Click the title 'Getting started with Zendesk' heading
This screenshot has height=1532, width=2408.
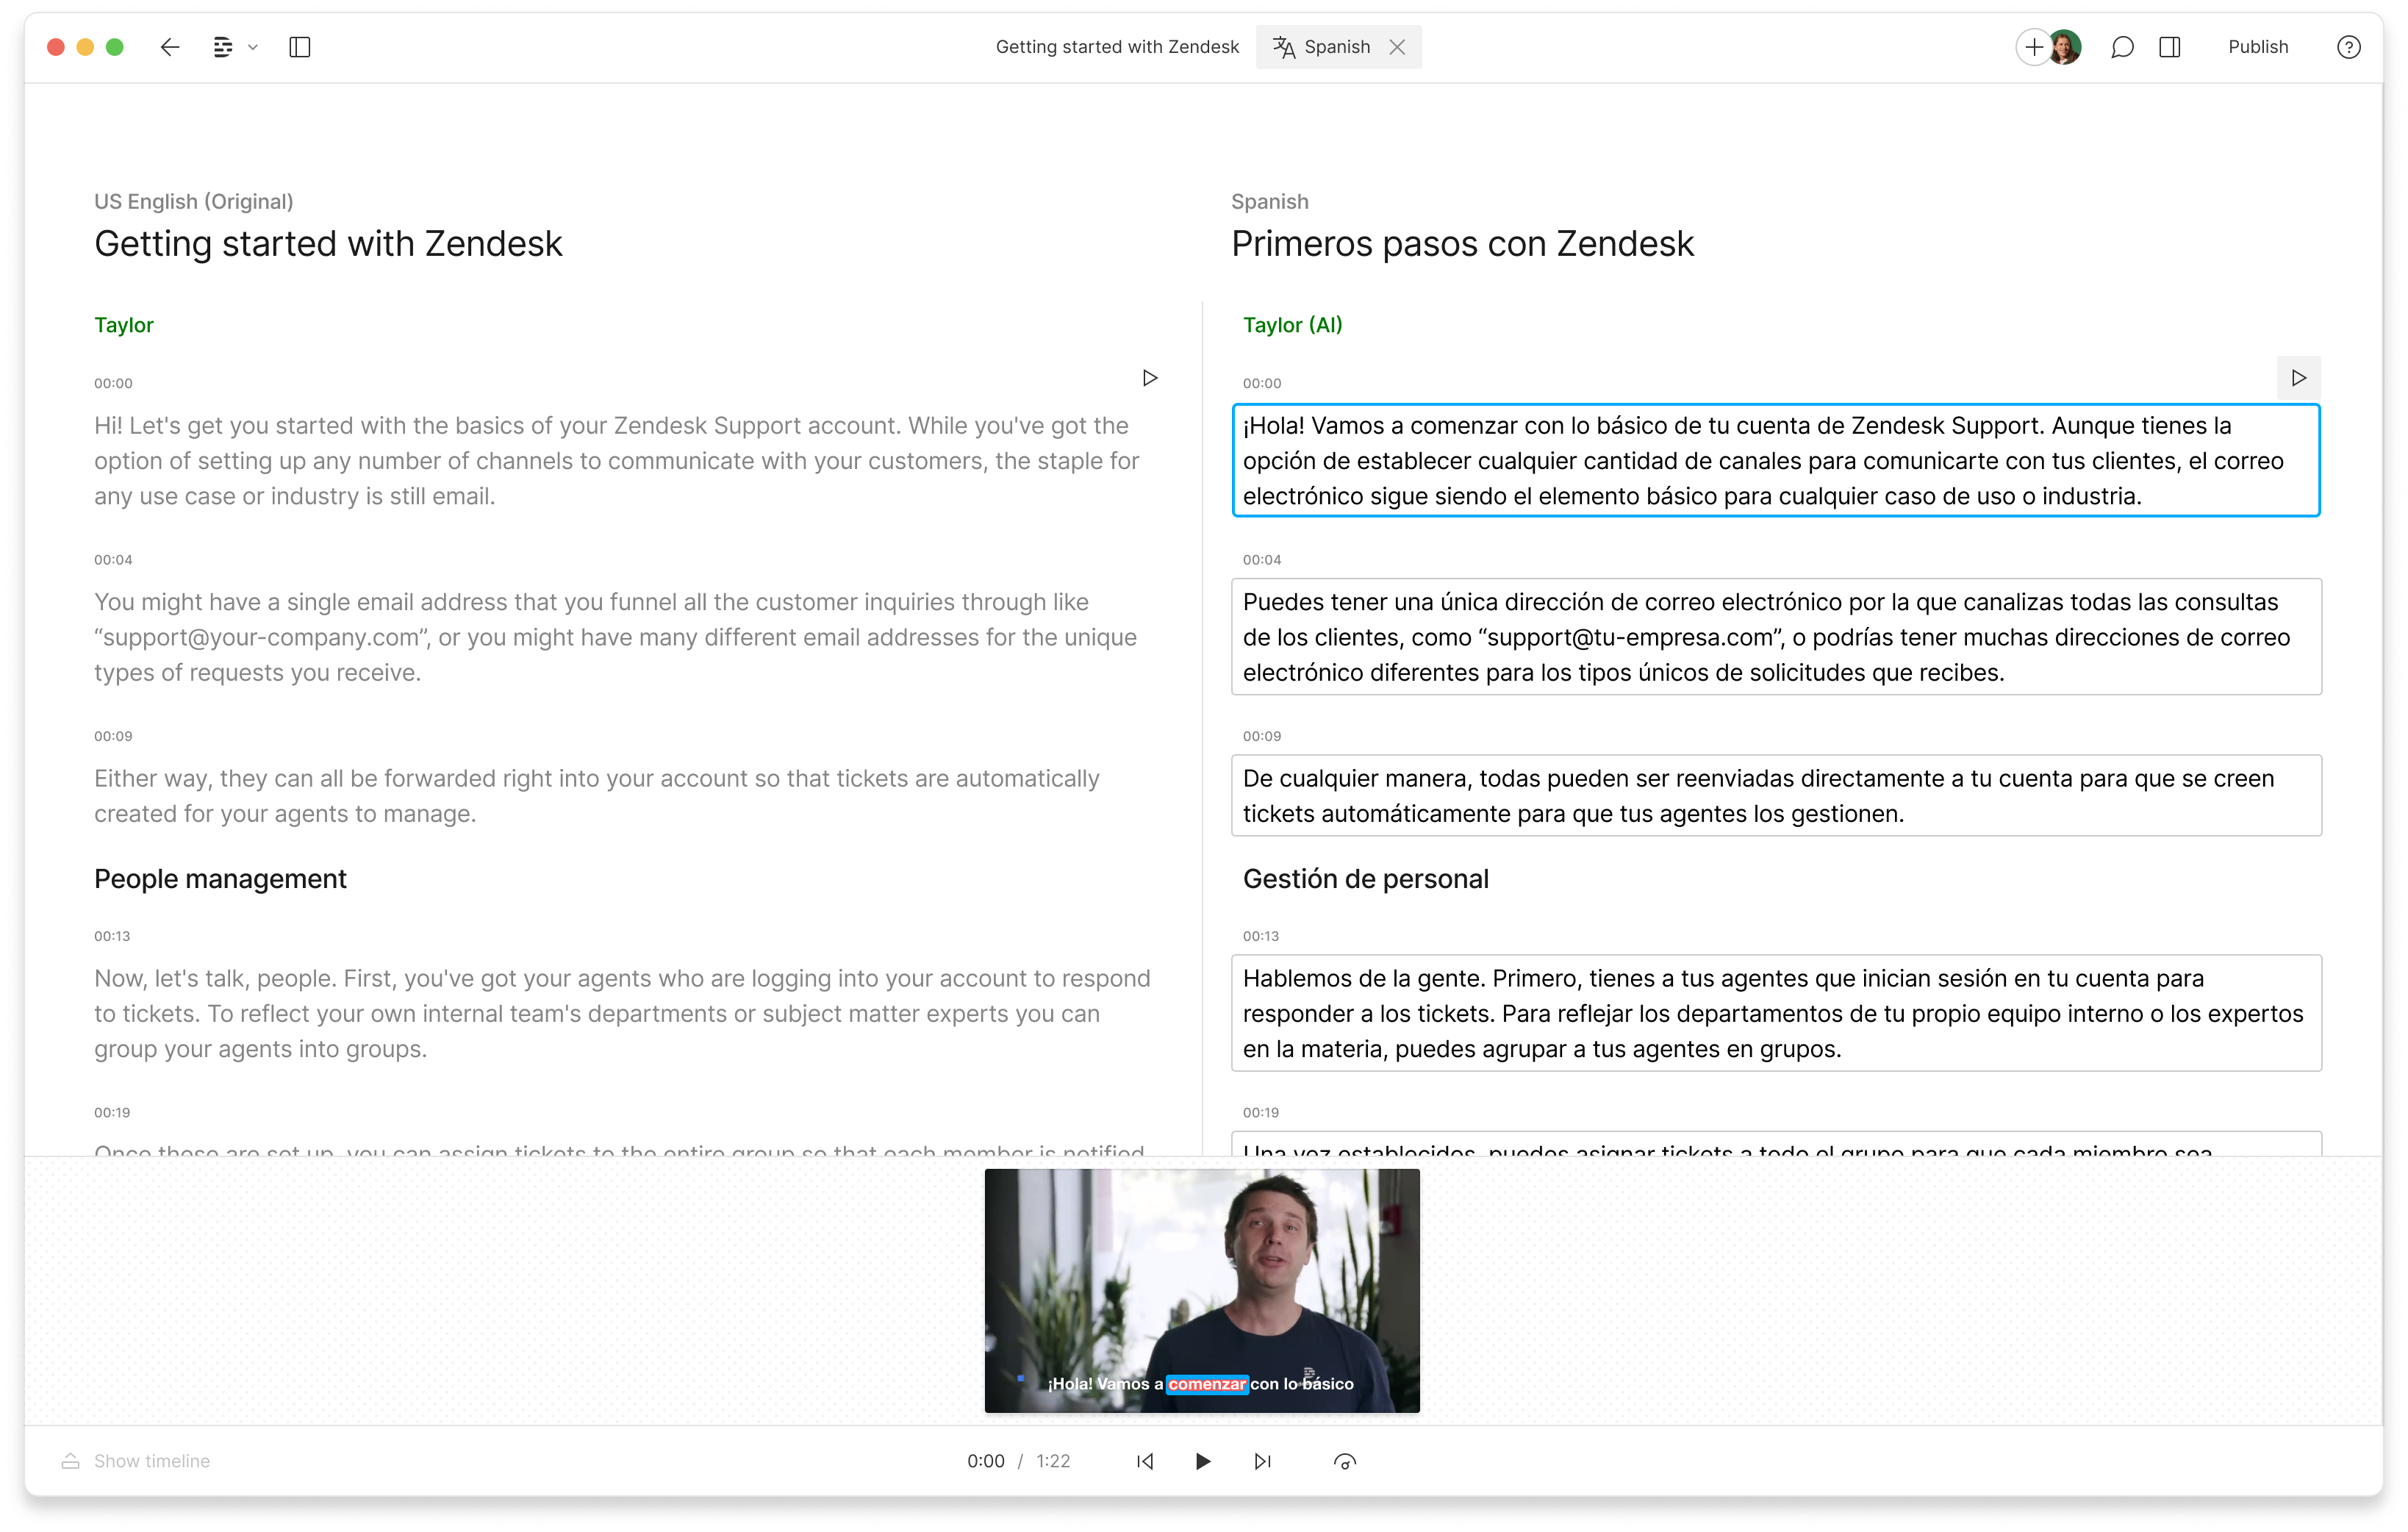328,244
